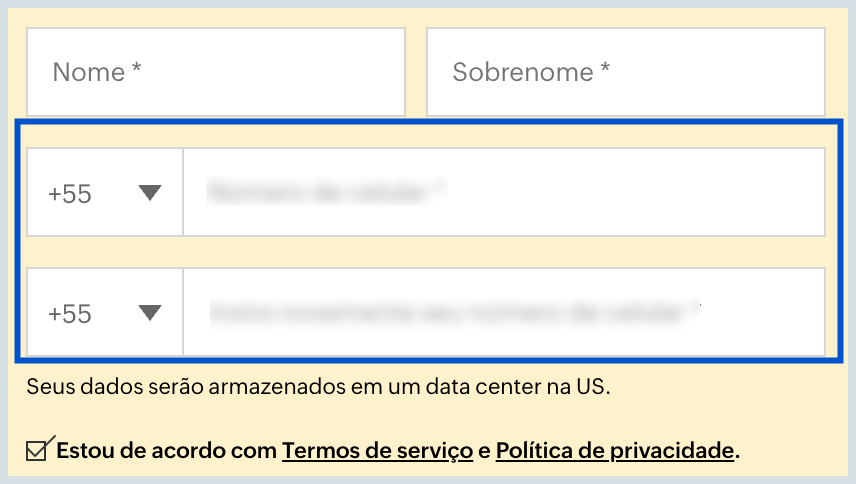
Task: Select the +55 code beside the re-enter number field
Action: pyautogui.click(x=70, y=314)
